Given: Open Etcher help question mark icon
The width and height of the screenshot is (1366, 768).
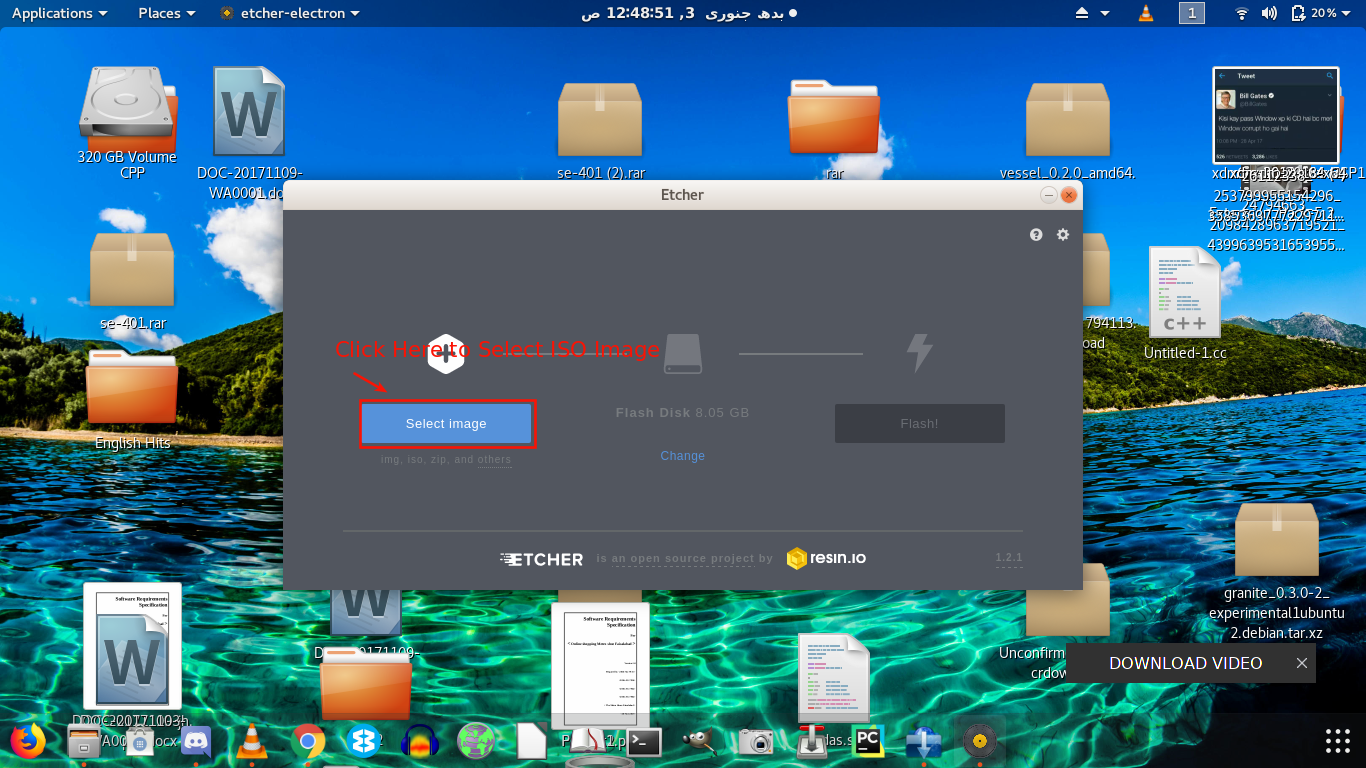Looking at the screenshot, I should [1036, 234].
